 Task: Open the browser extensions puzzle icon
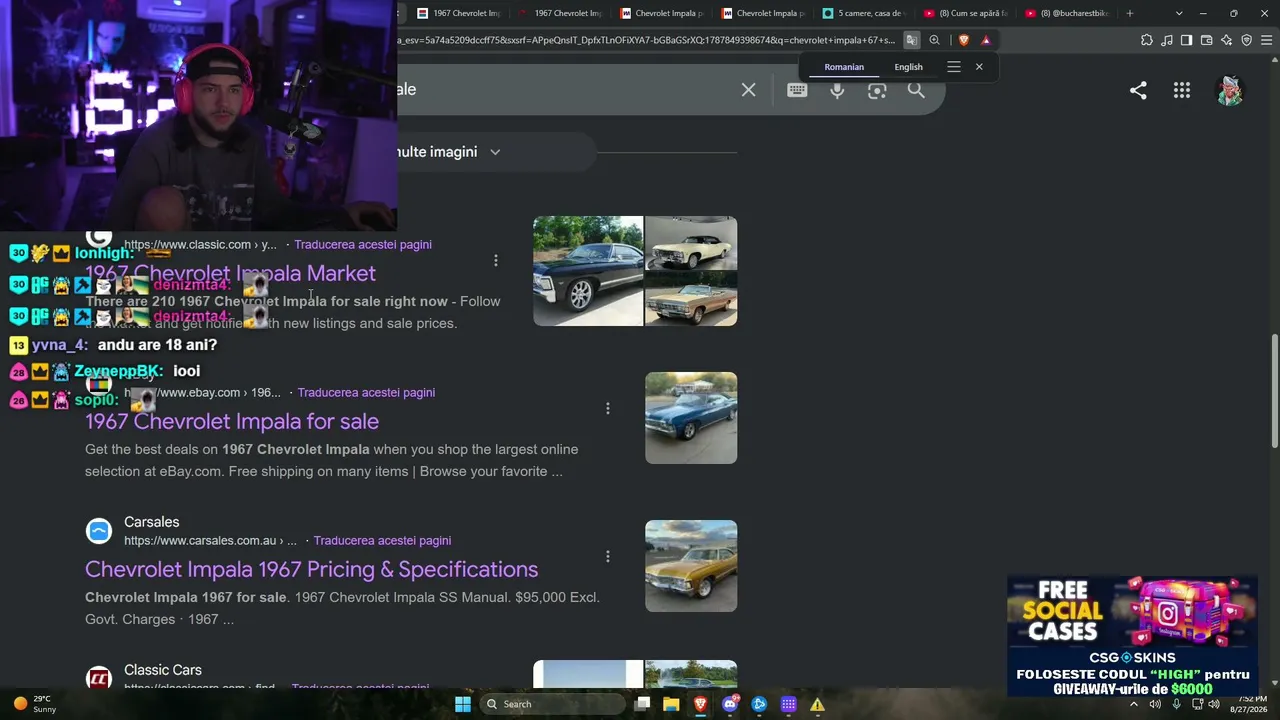click(1146, 40)
